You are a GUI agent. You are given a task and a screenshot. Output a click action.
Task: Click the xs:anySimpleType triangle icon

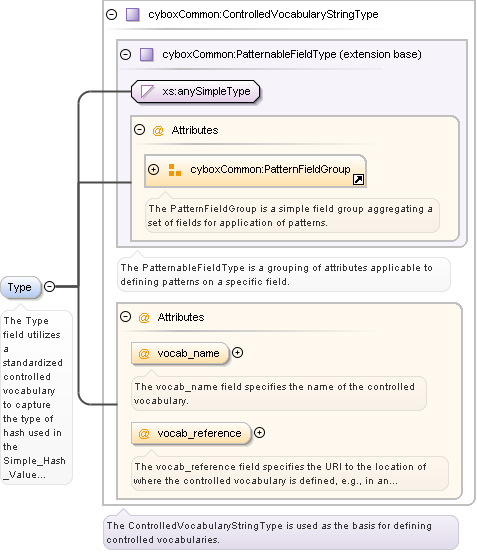click(x=147, y=91)
